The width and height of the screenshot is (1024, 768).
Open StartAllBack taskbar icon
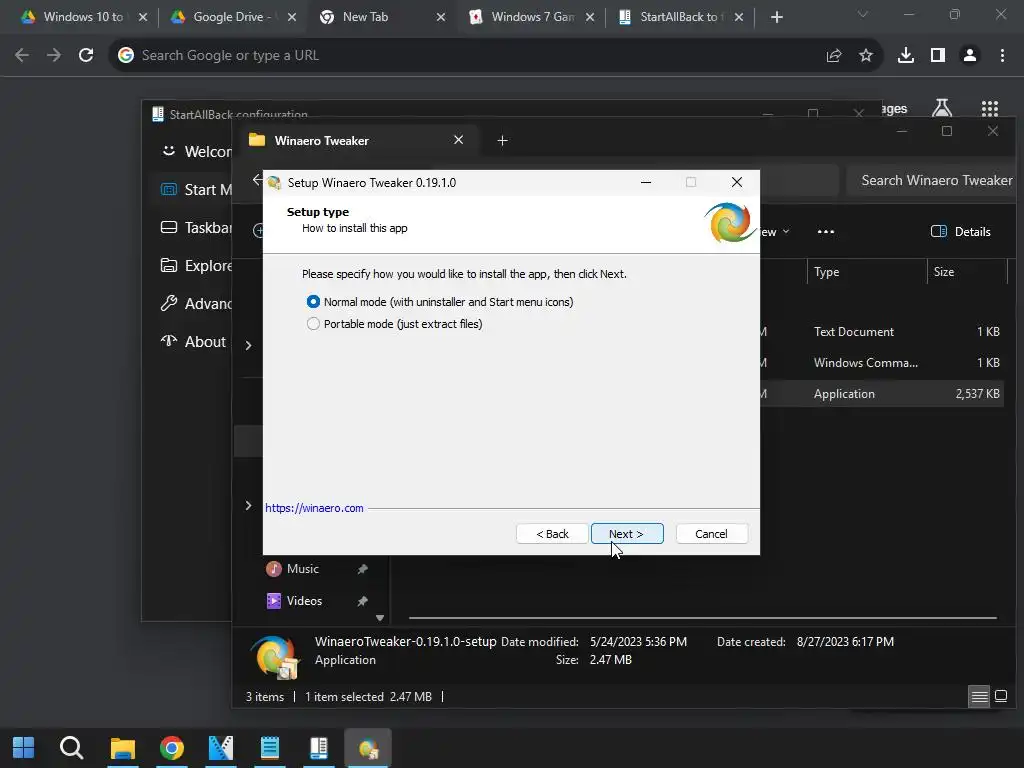point(319,748)
